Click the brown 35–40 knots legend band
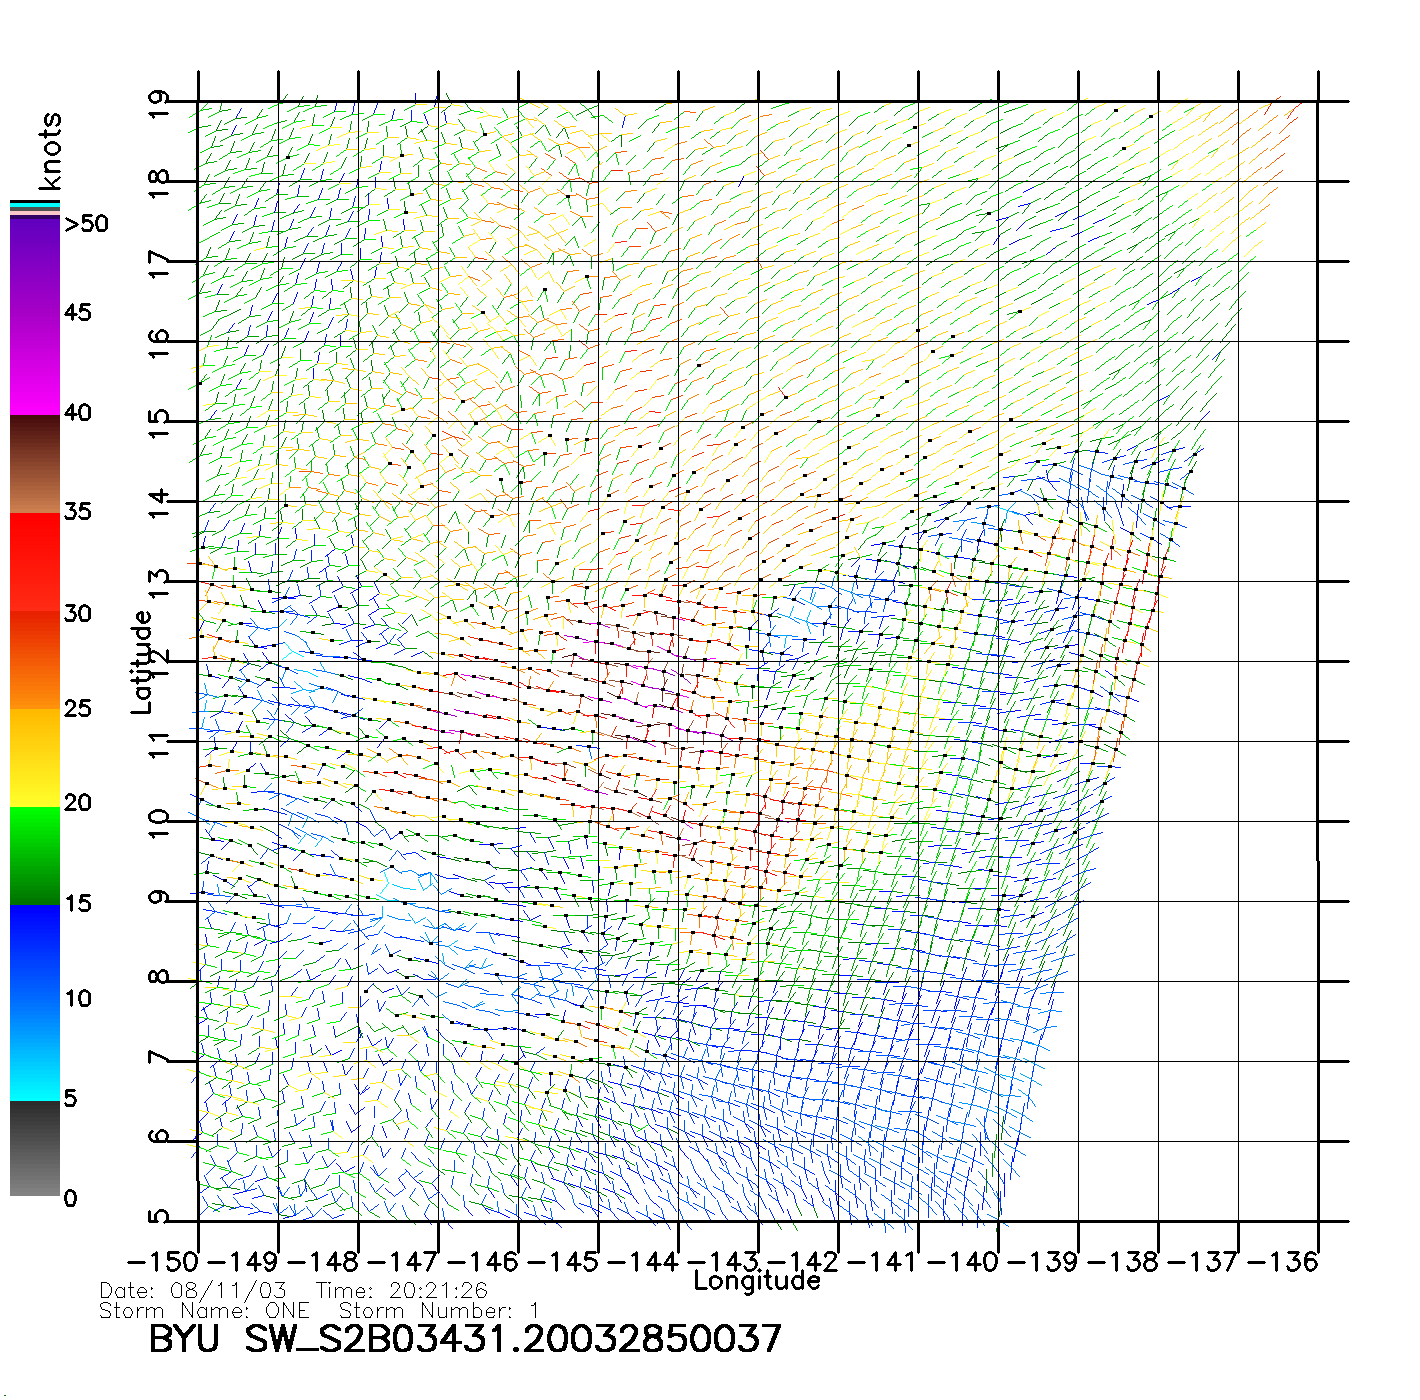 [35, 464]
